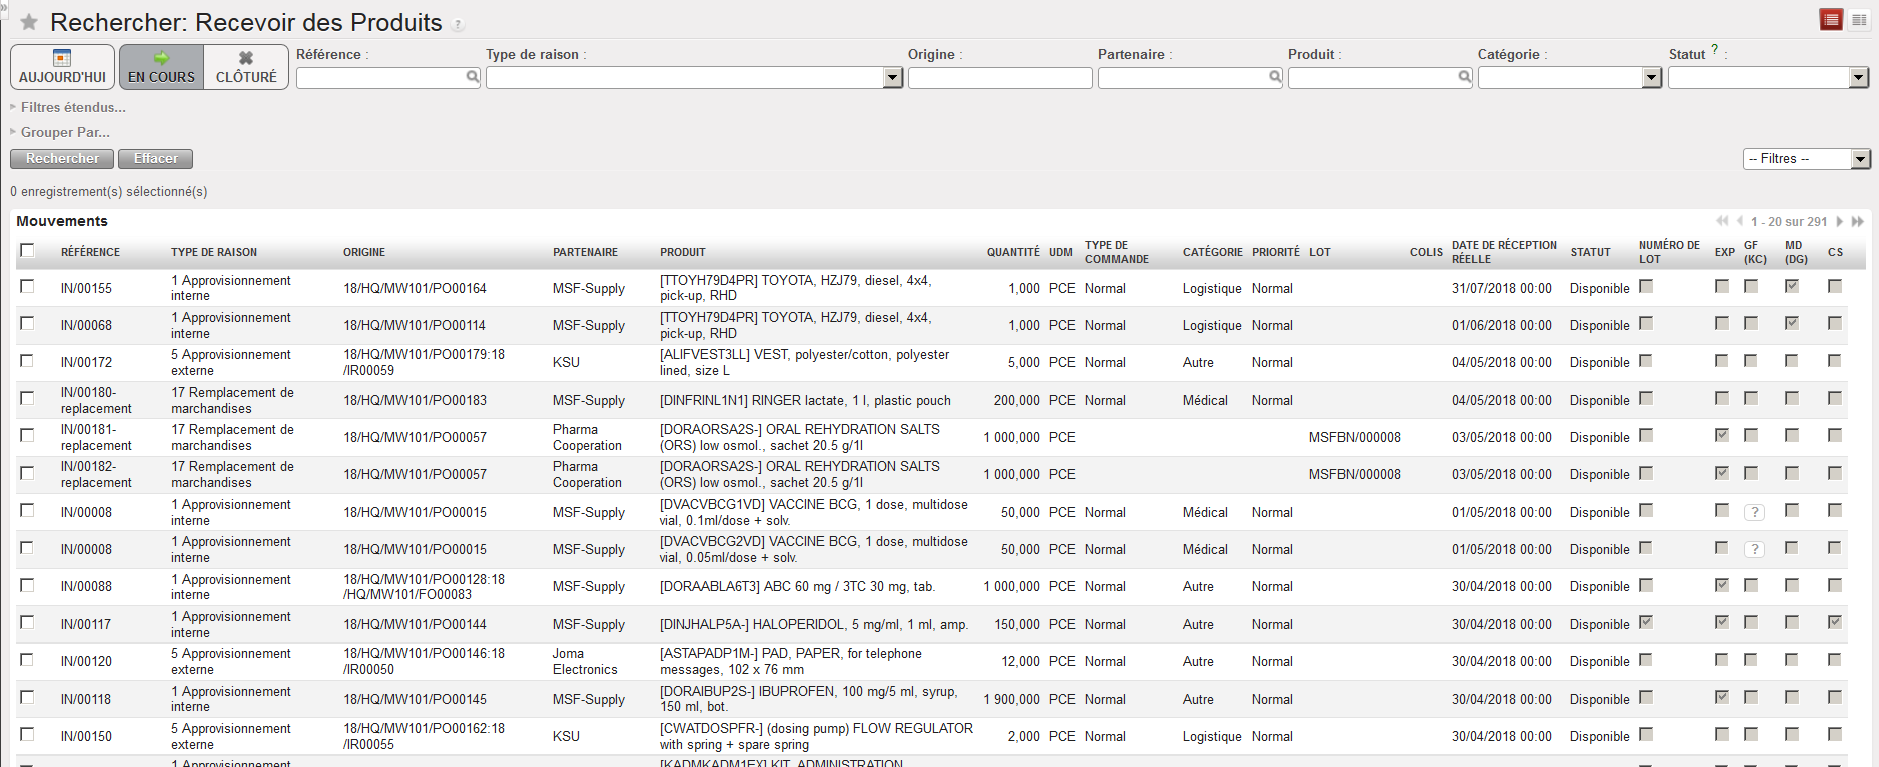The height and width of the screenshot is (767, 1879).
Task: Sort by Date de réception réelle column
Action: pyautogui.click(x=1503, y=252)
